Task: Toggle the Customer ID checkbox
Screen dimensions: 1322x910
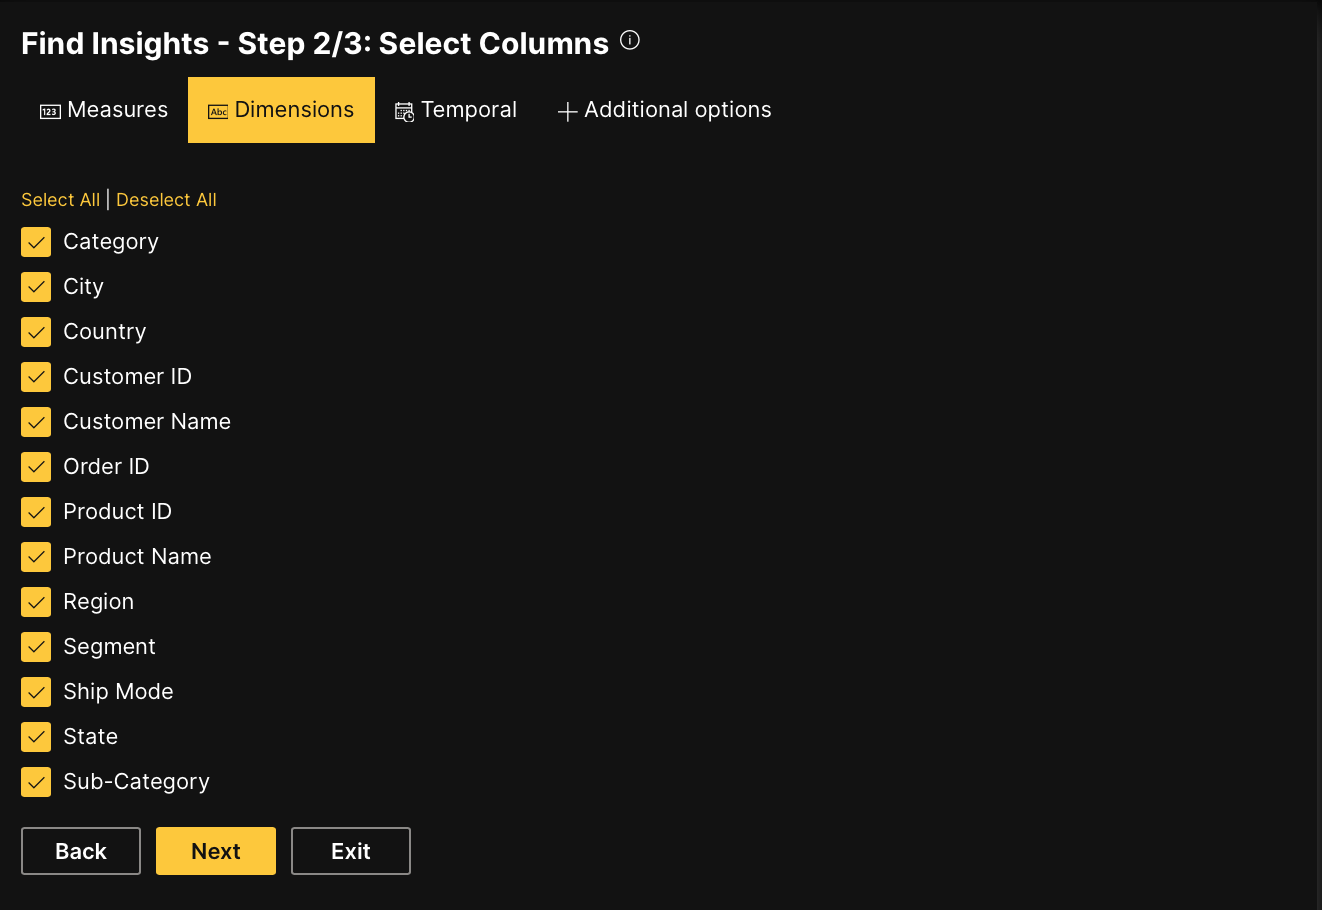Action: click(36, 377)
